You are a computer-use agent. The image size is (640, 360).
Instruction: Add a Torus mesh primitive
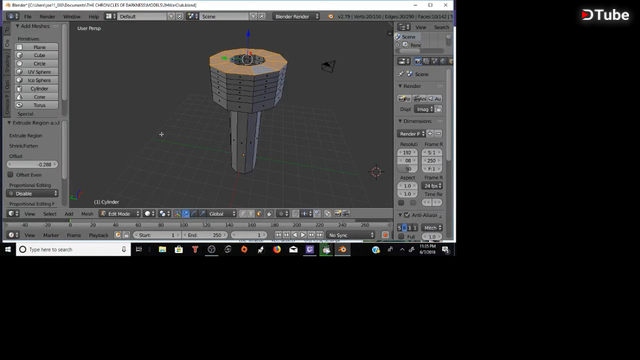(36, 105)
